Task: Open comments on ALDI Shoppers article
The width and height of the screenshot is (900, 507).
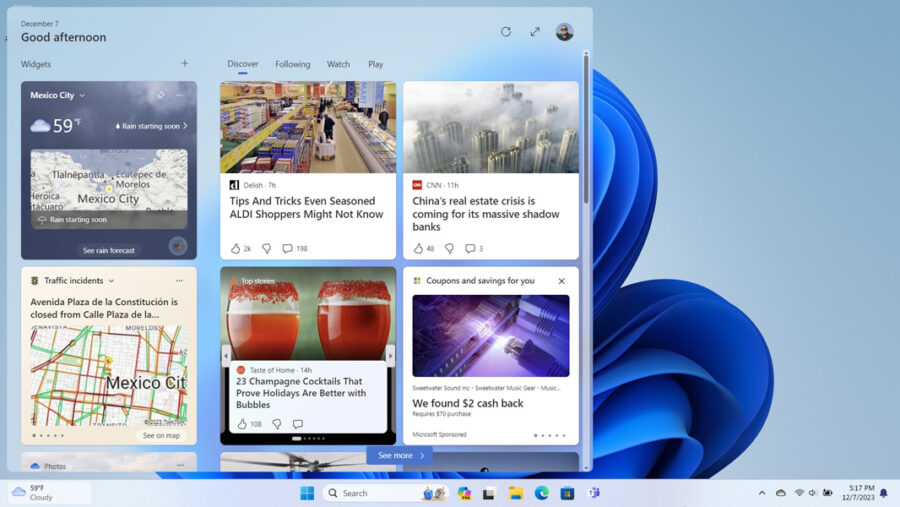Action: (288, 249)
